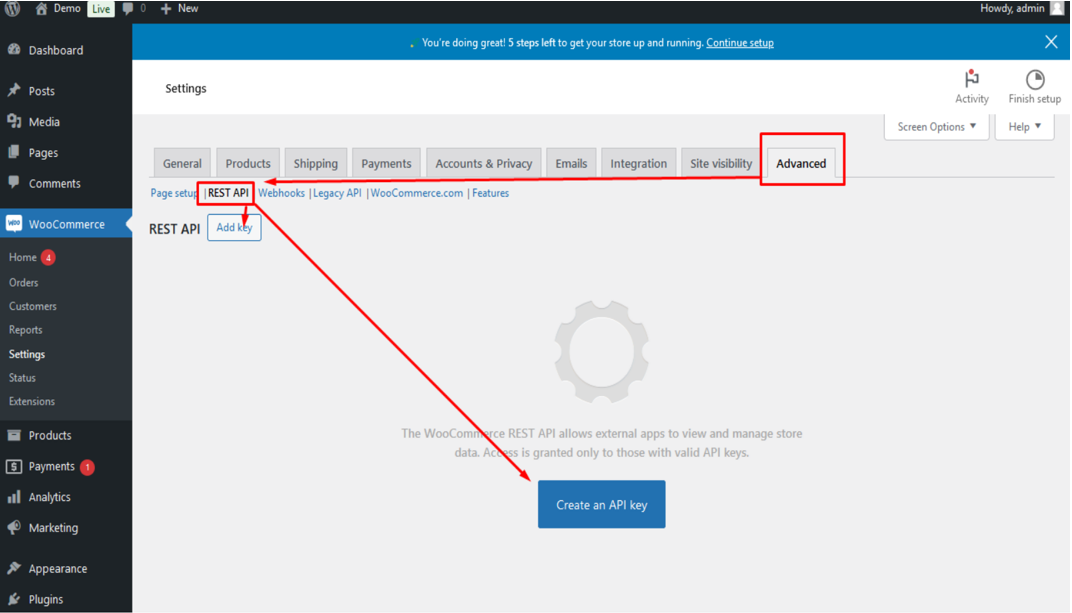The image size is (1072, 613).
Task: Open the New content menu
Action: click(179, 9)
